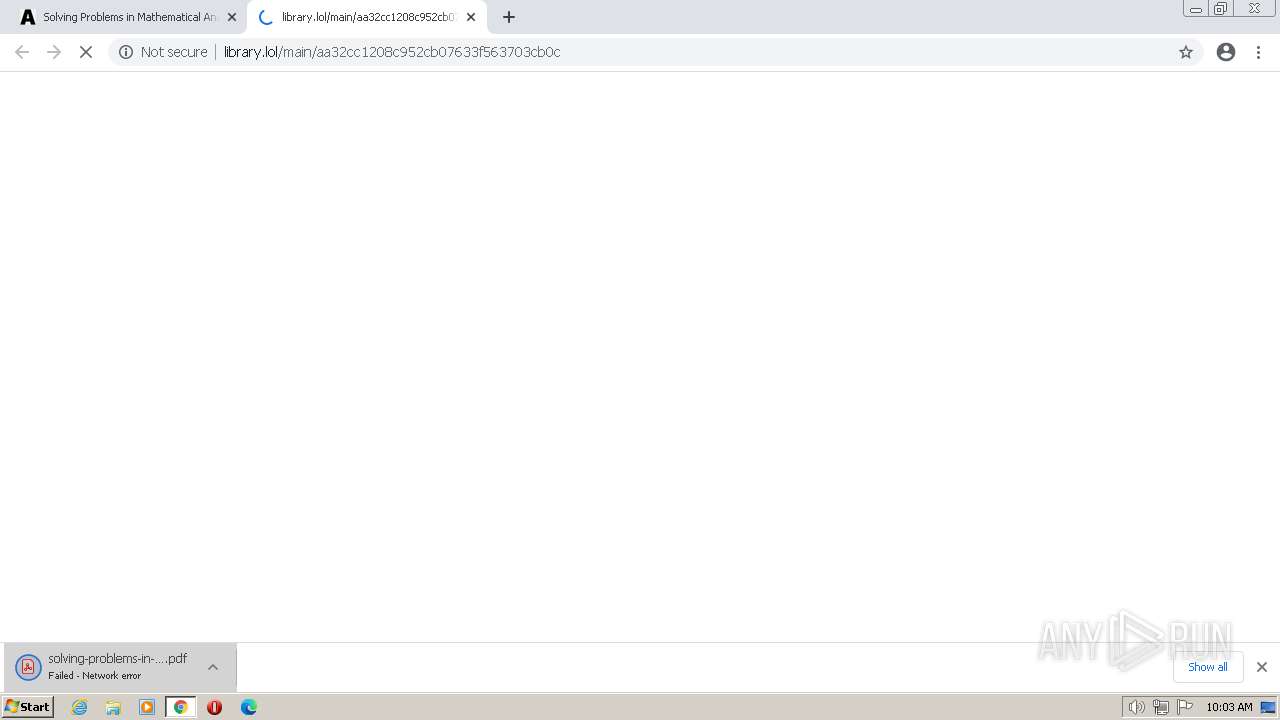Close the downloads bar
This screenshot has width=1280, height=720.
(x=1262, y=667)
